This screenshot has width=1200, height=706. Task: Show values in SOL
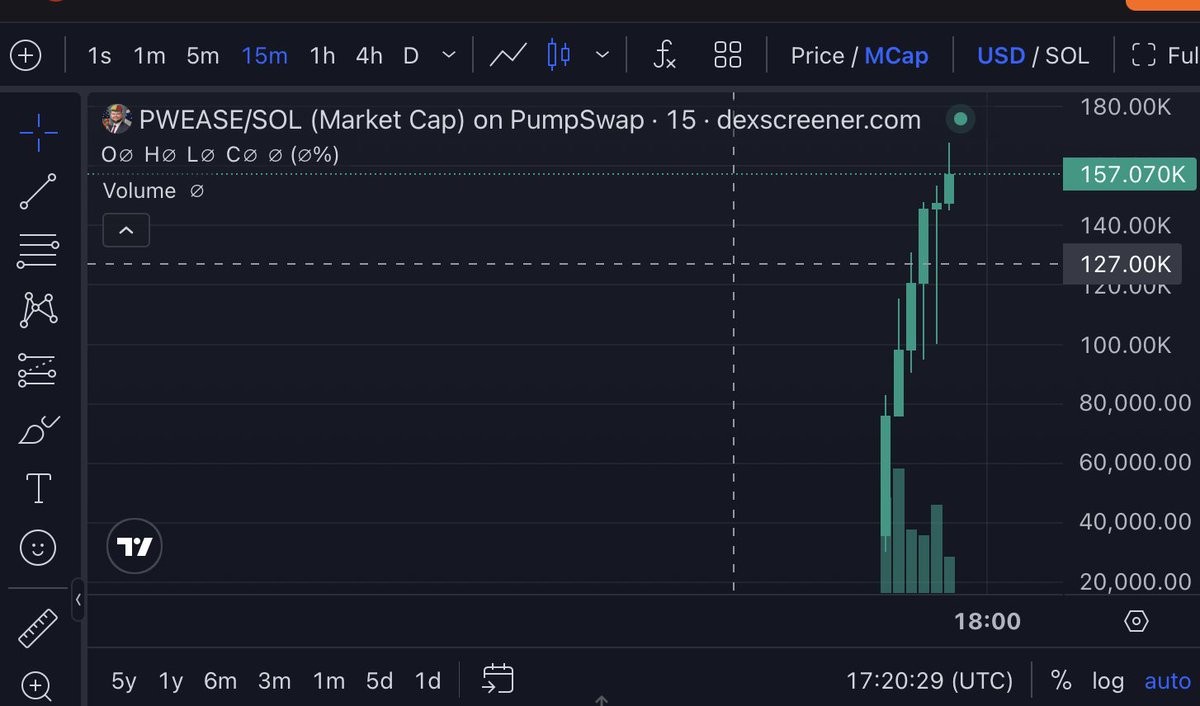(1067, 56)
